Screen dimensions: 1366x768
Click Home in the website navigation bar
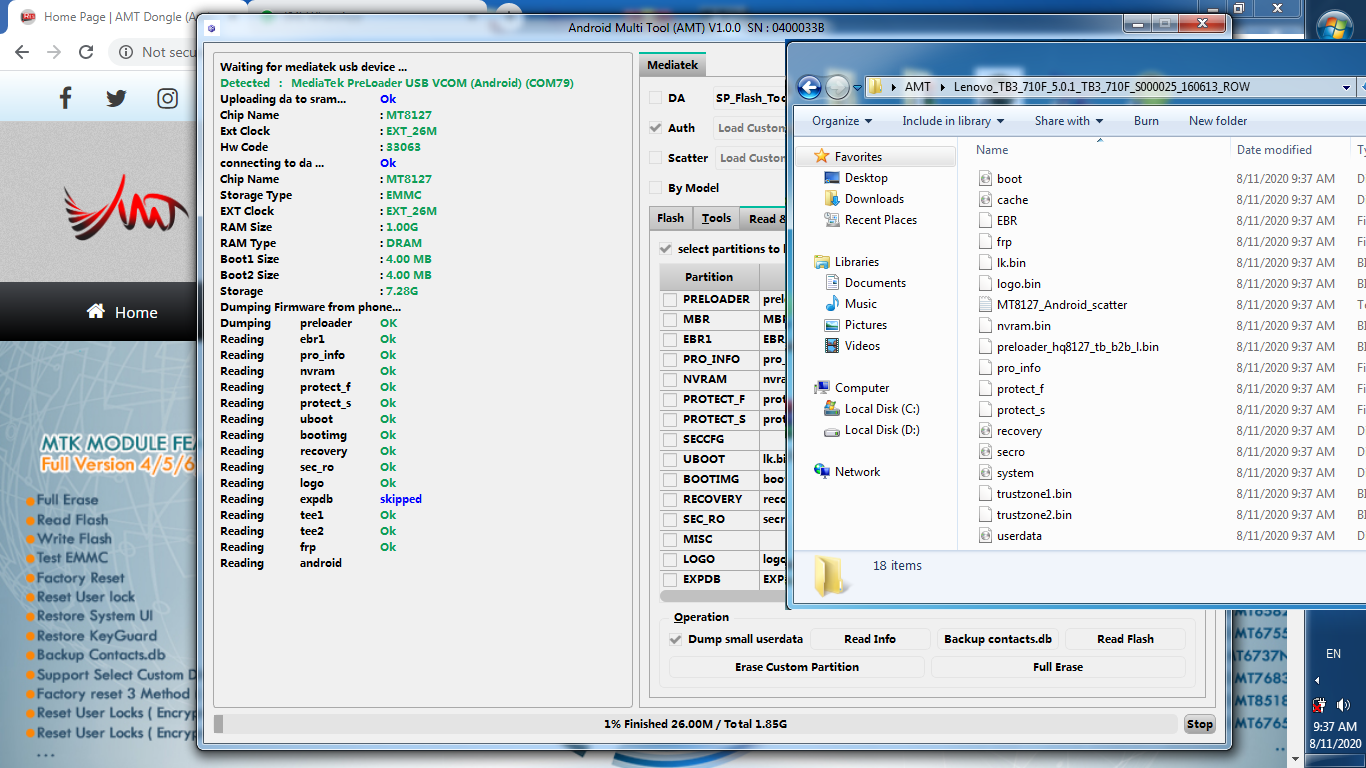(x=122, y=312)
